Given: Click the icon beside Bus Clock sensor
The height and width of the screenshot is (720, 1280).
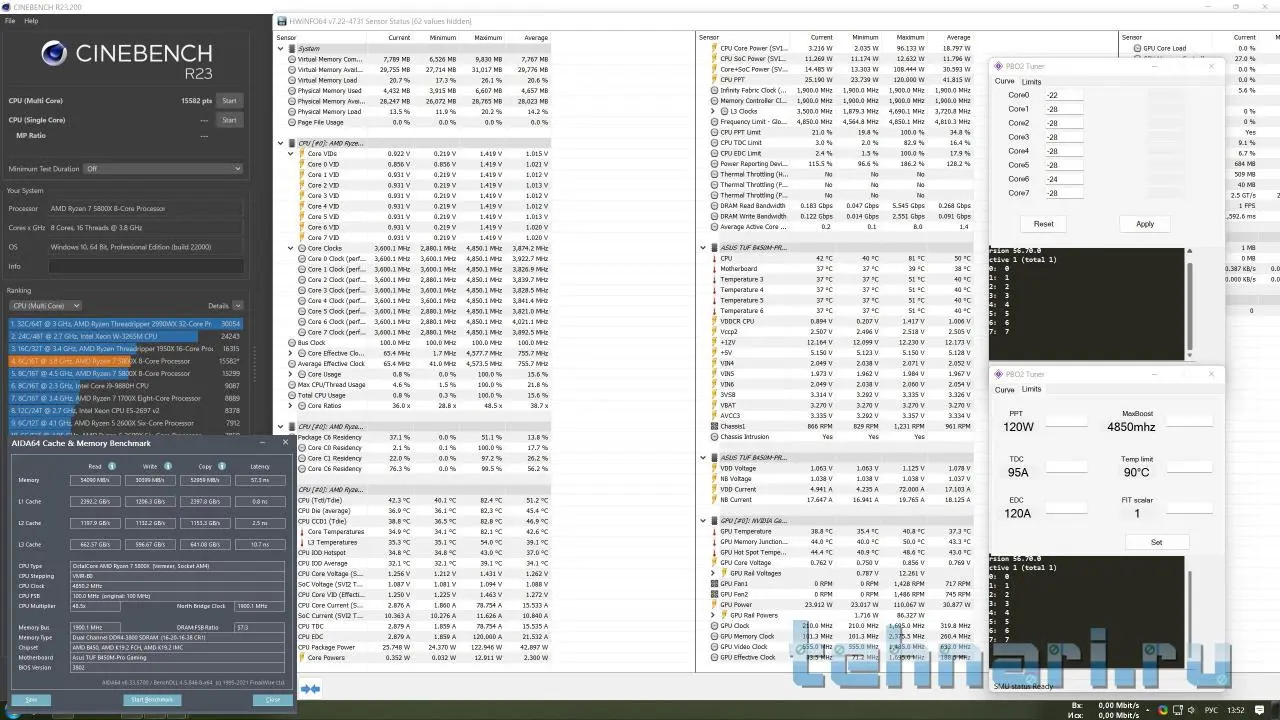Looking at the screenshot, I should (292, 343).
